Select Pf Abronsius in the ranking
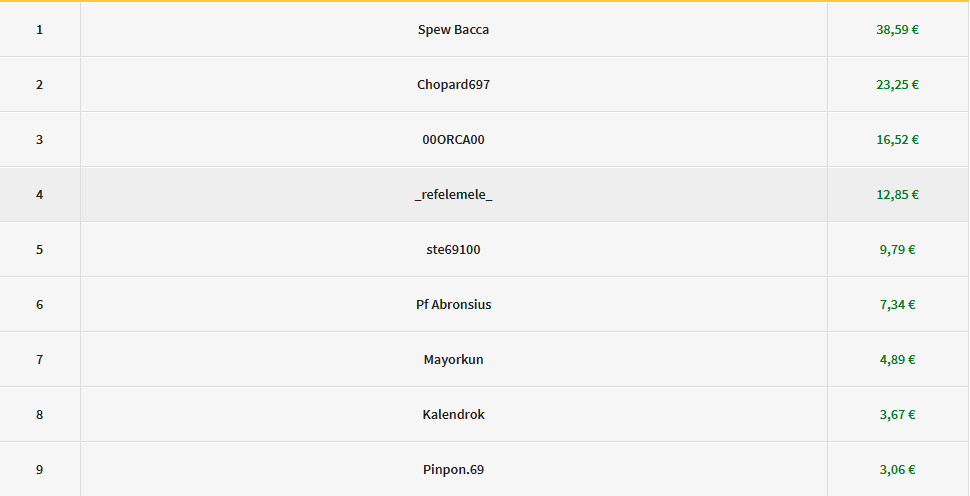This screenshot has width=970, height=496. click(x=453, y=305)
